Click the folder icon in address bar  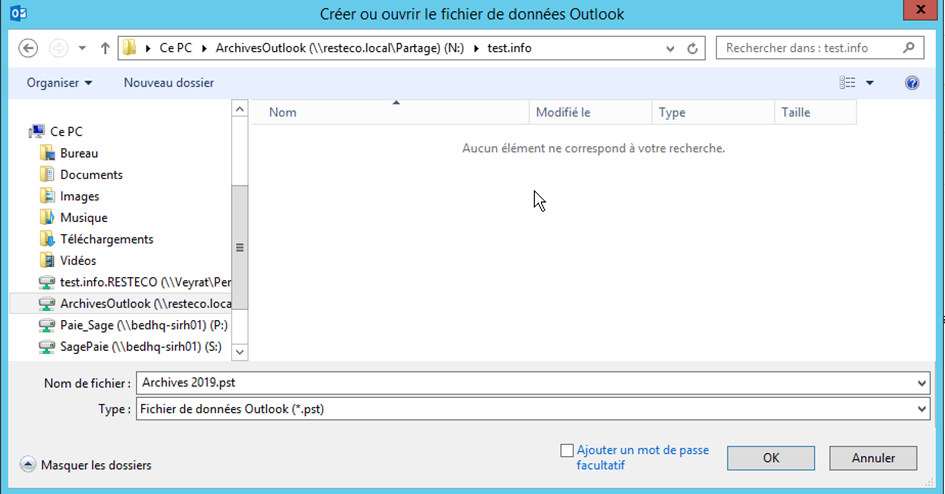click(130, 48)
